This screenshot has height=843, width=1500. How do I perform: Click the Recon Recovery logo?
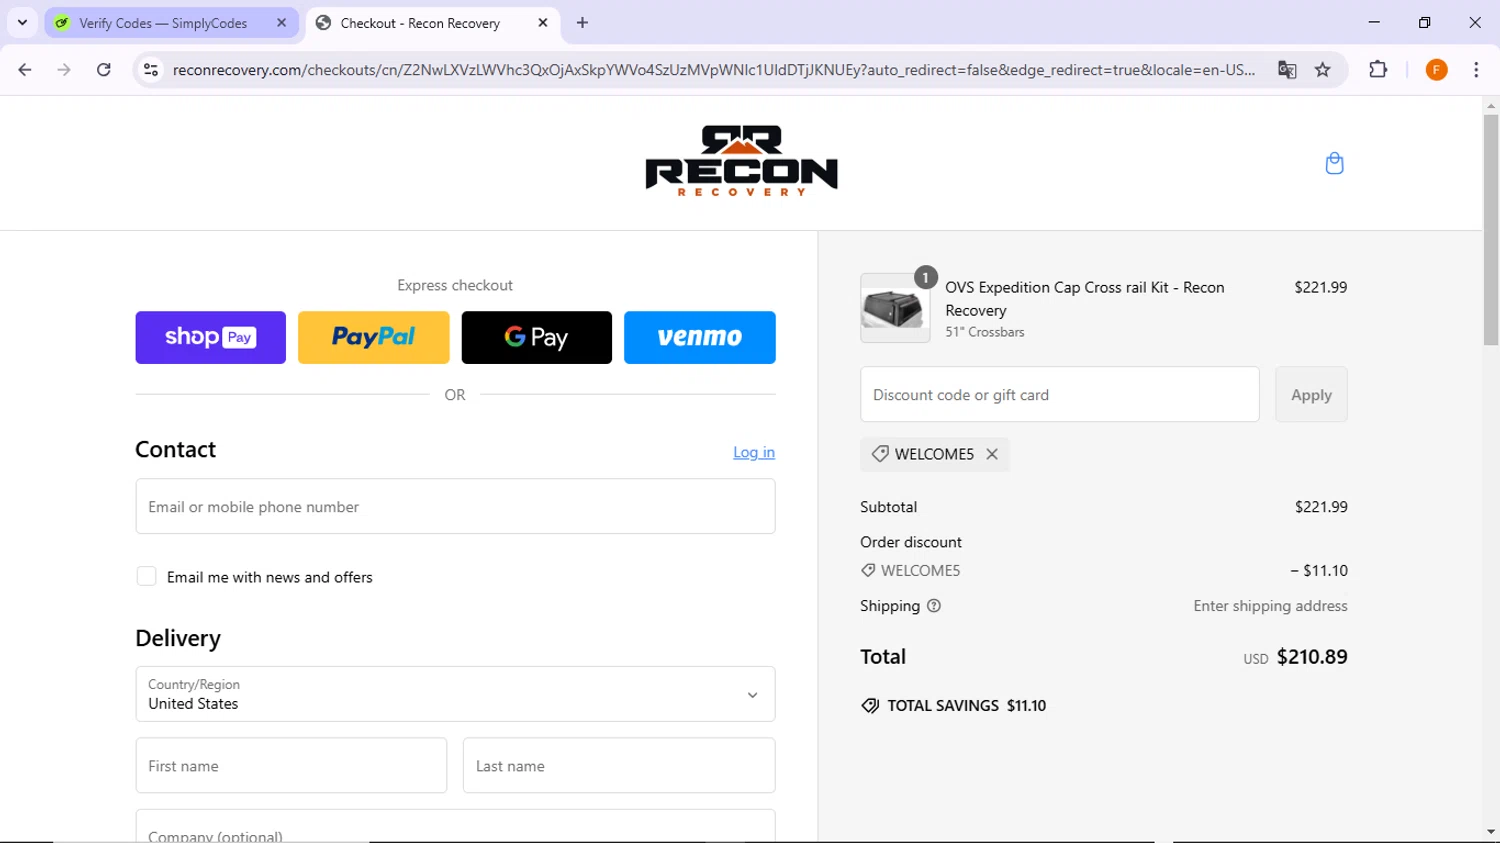click(741, 161)
